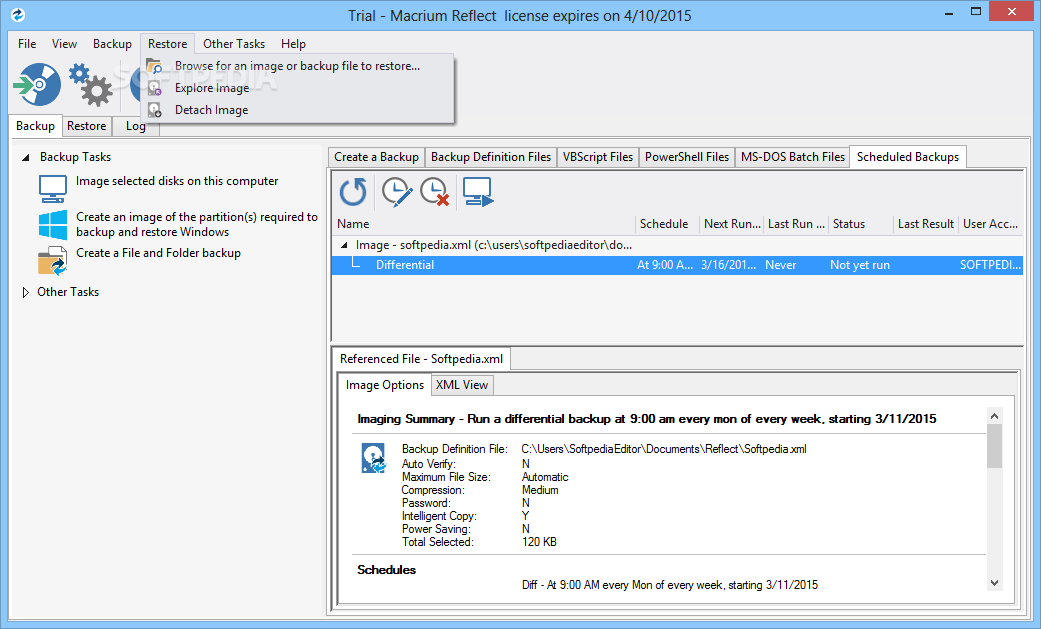
Task: Open the Backup menu
Action: tap(112, 44)
